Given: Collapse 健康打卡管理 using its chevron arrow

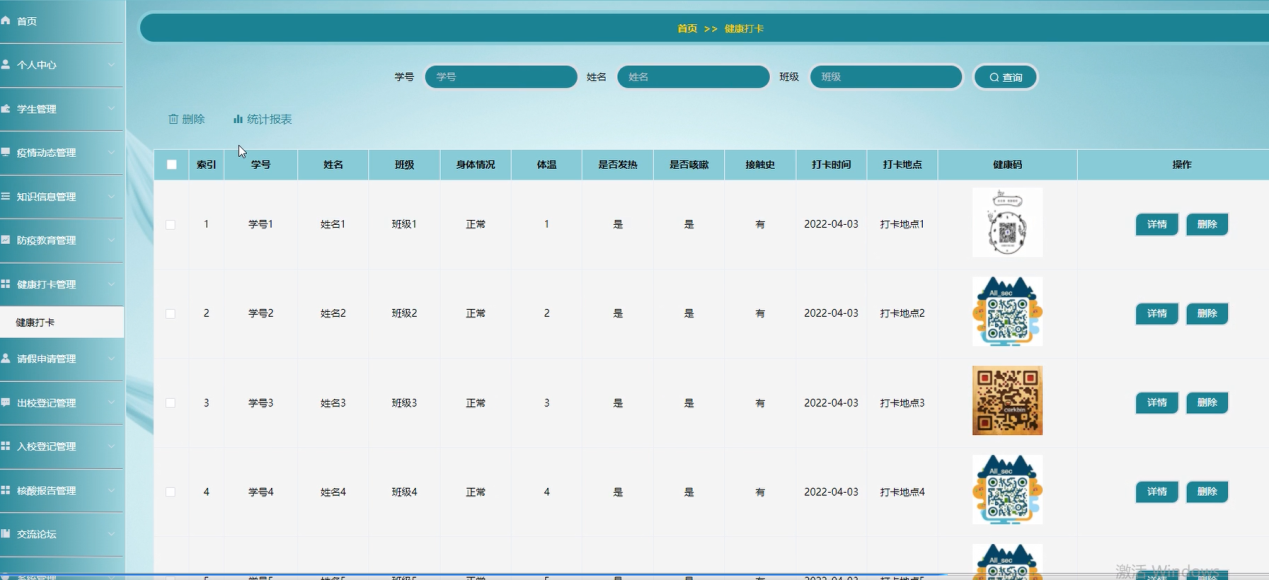Looking at the screenshot, I should pyautogui.click(x=112, y=285).
